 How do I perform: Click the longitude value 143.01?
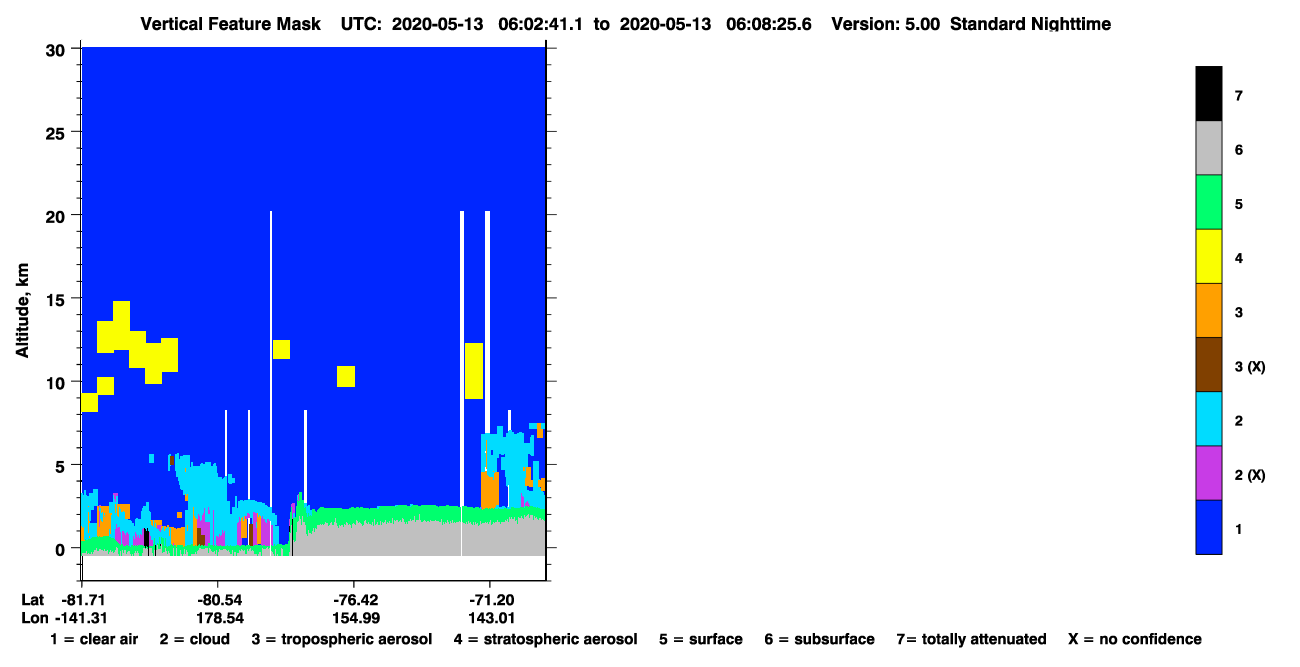[490, 618]
